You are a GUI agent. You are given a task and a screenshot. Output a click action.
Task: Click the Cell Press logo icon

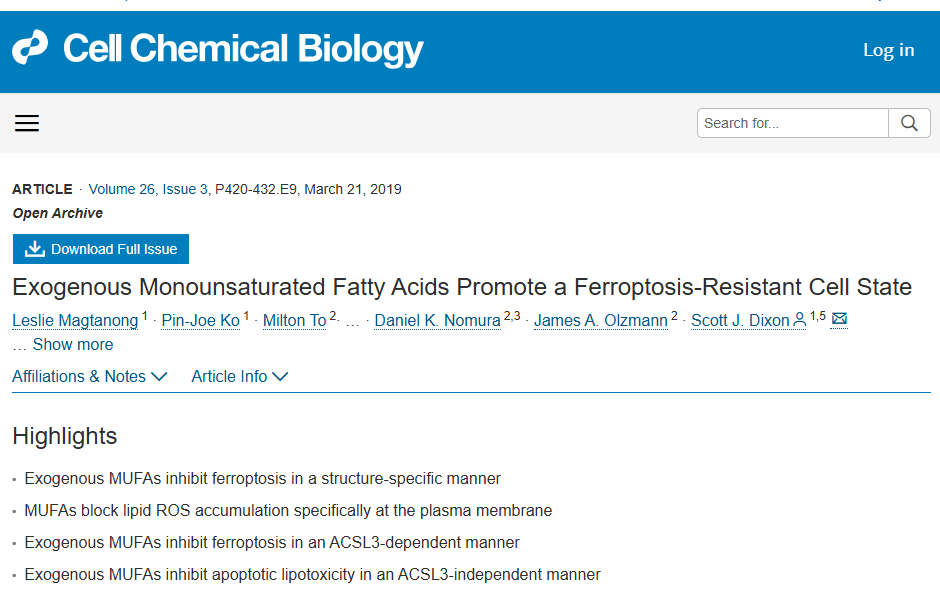30,48
